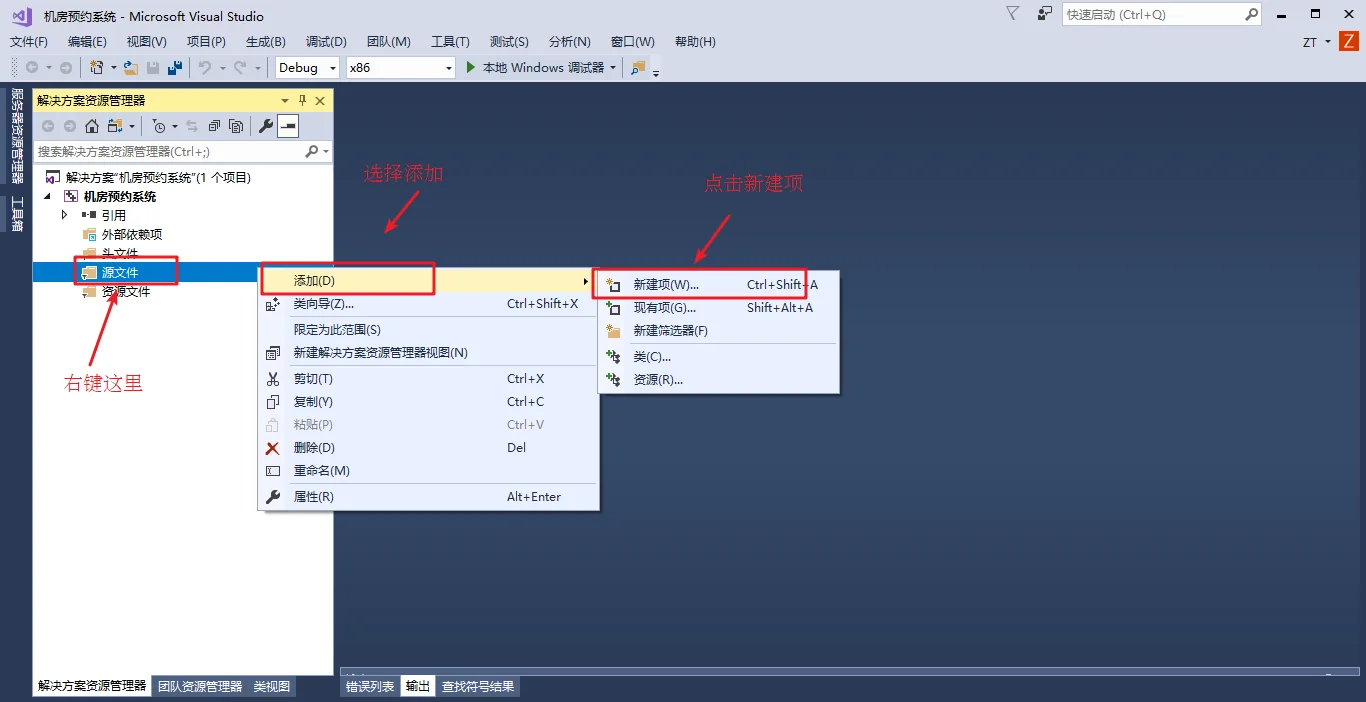Choose 新建筛选器(F) in the submenu
This screenshot has height=702, width=1366.
pyautogui.click(x=719, y=331)
